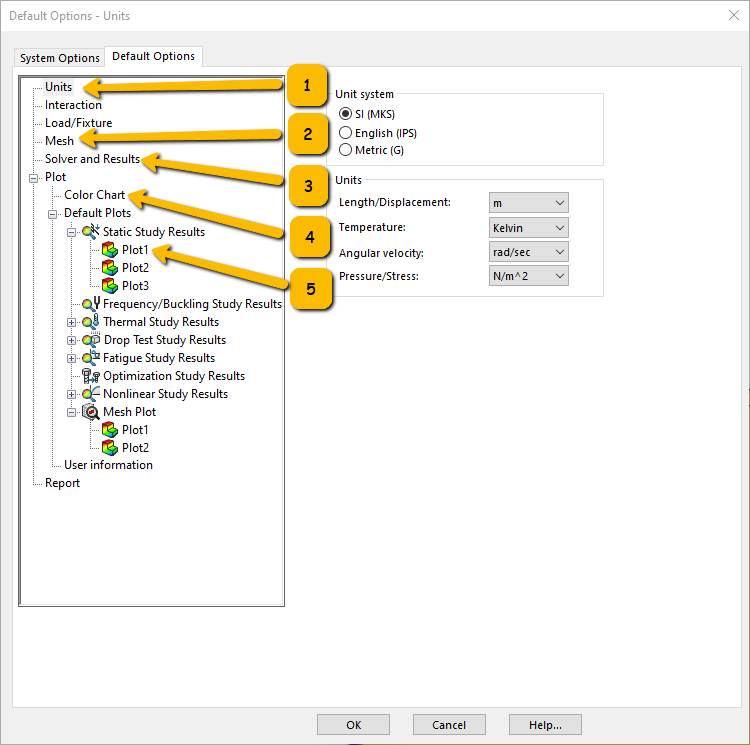Expand the Thermal Study Results node
The image size is (750, 745).
(71, 322)
